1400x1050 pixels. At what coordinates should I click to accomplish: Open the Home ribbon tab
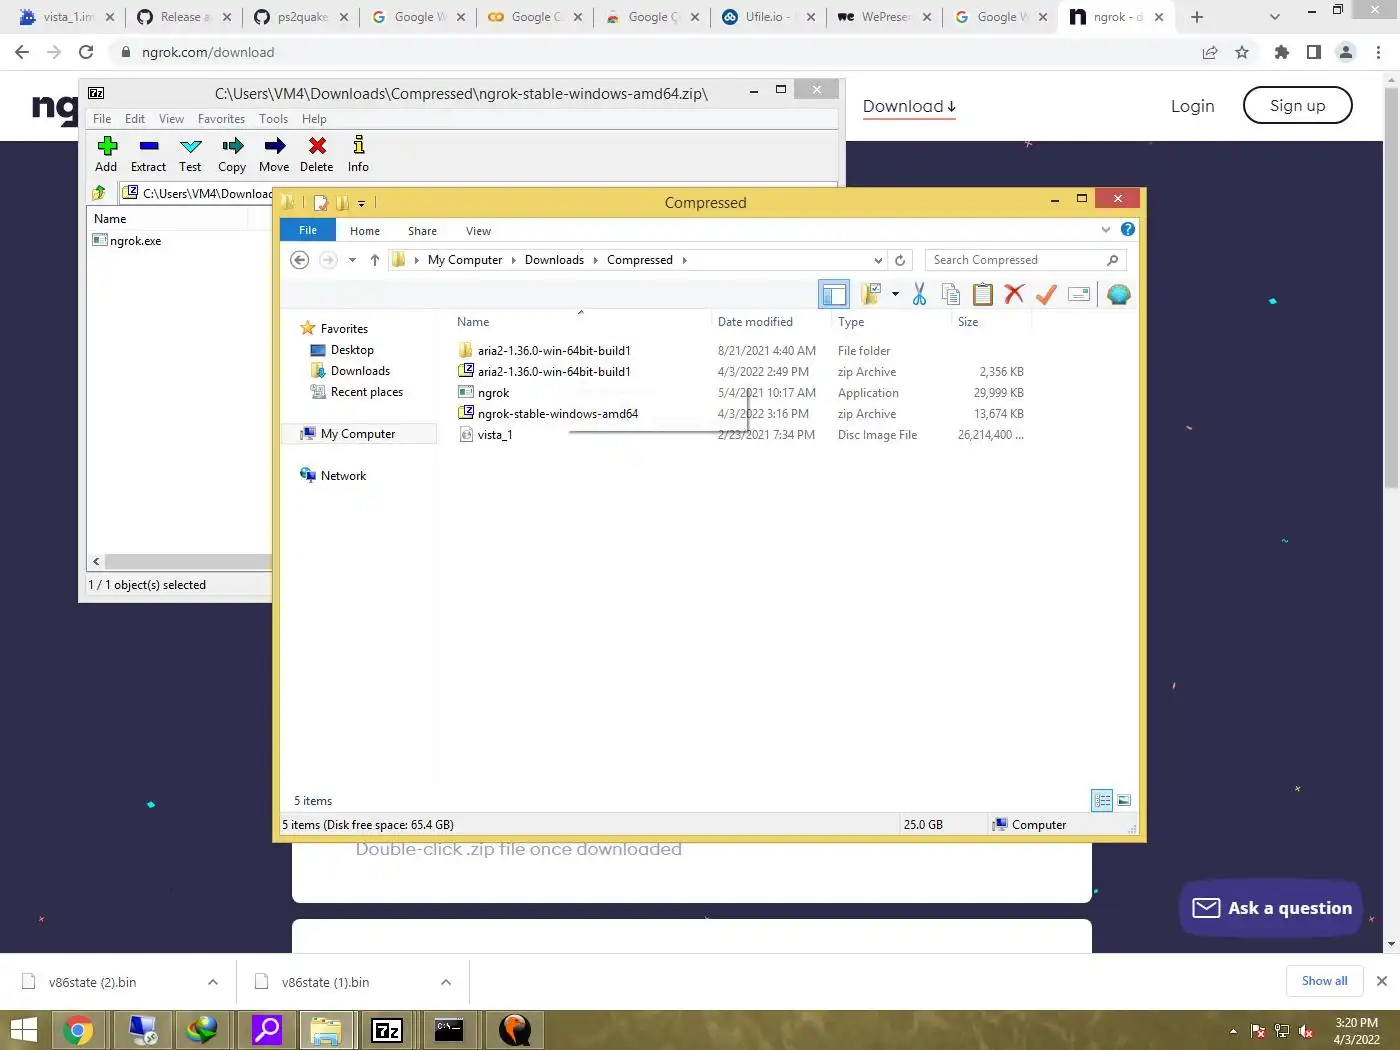tap(365, 231)
